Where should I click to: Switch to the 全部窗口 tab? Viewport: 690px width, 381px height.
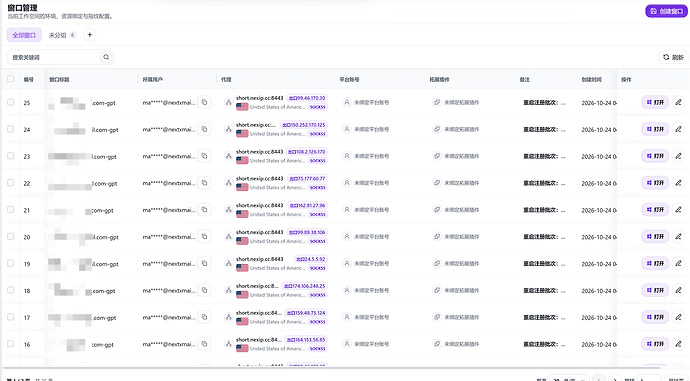coord(24,35)
